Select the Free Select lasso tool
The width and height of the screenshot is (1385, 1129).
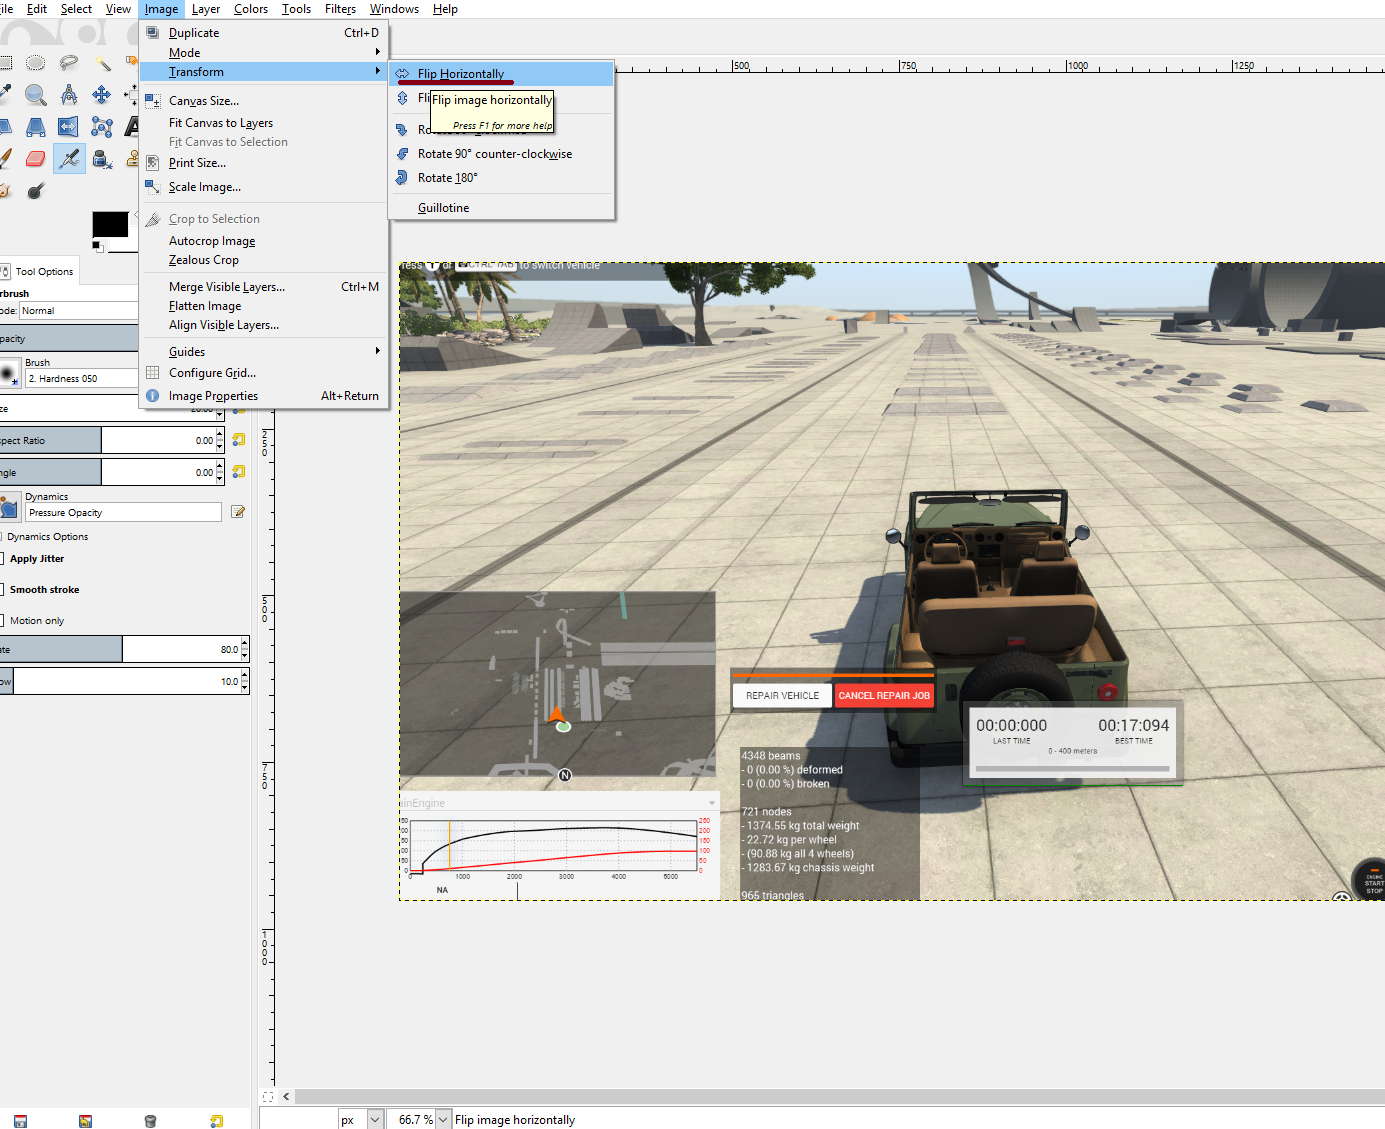click(68, 63)
